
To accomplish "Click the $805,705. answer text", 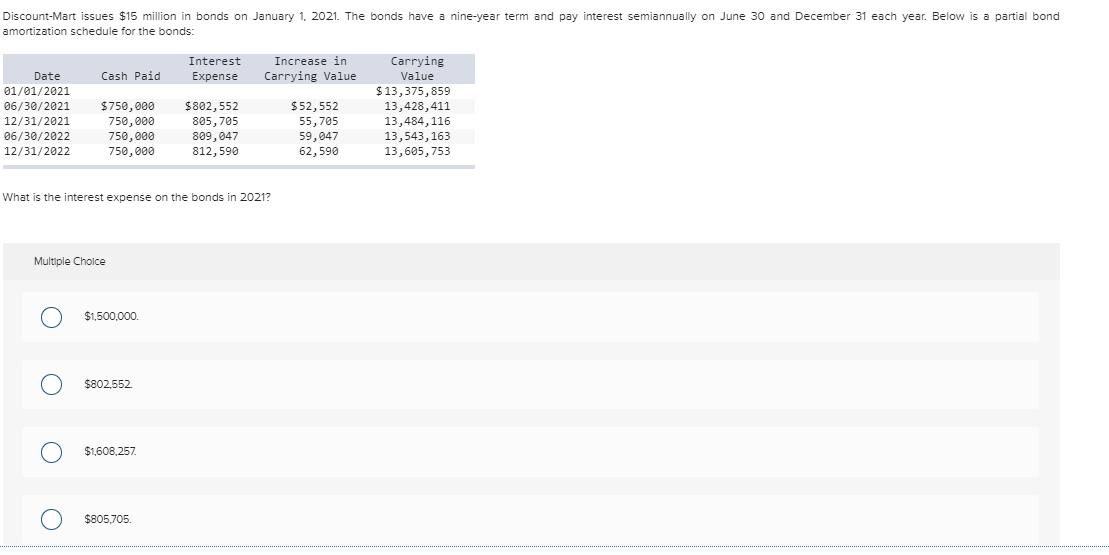I will [x=108, y=519].
